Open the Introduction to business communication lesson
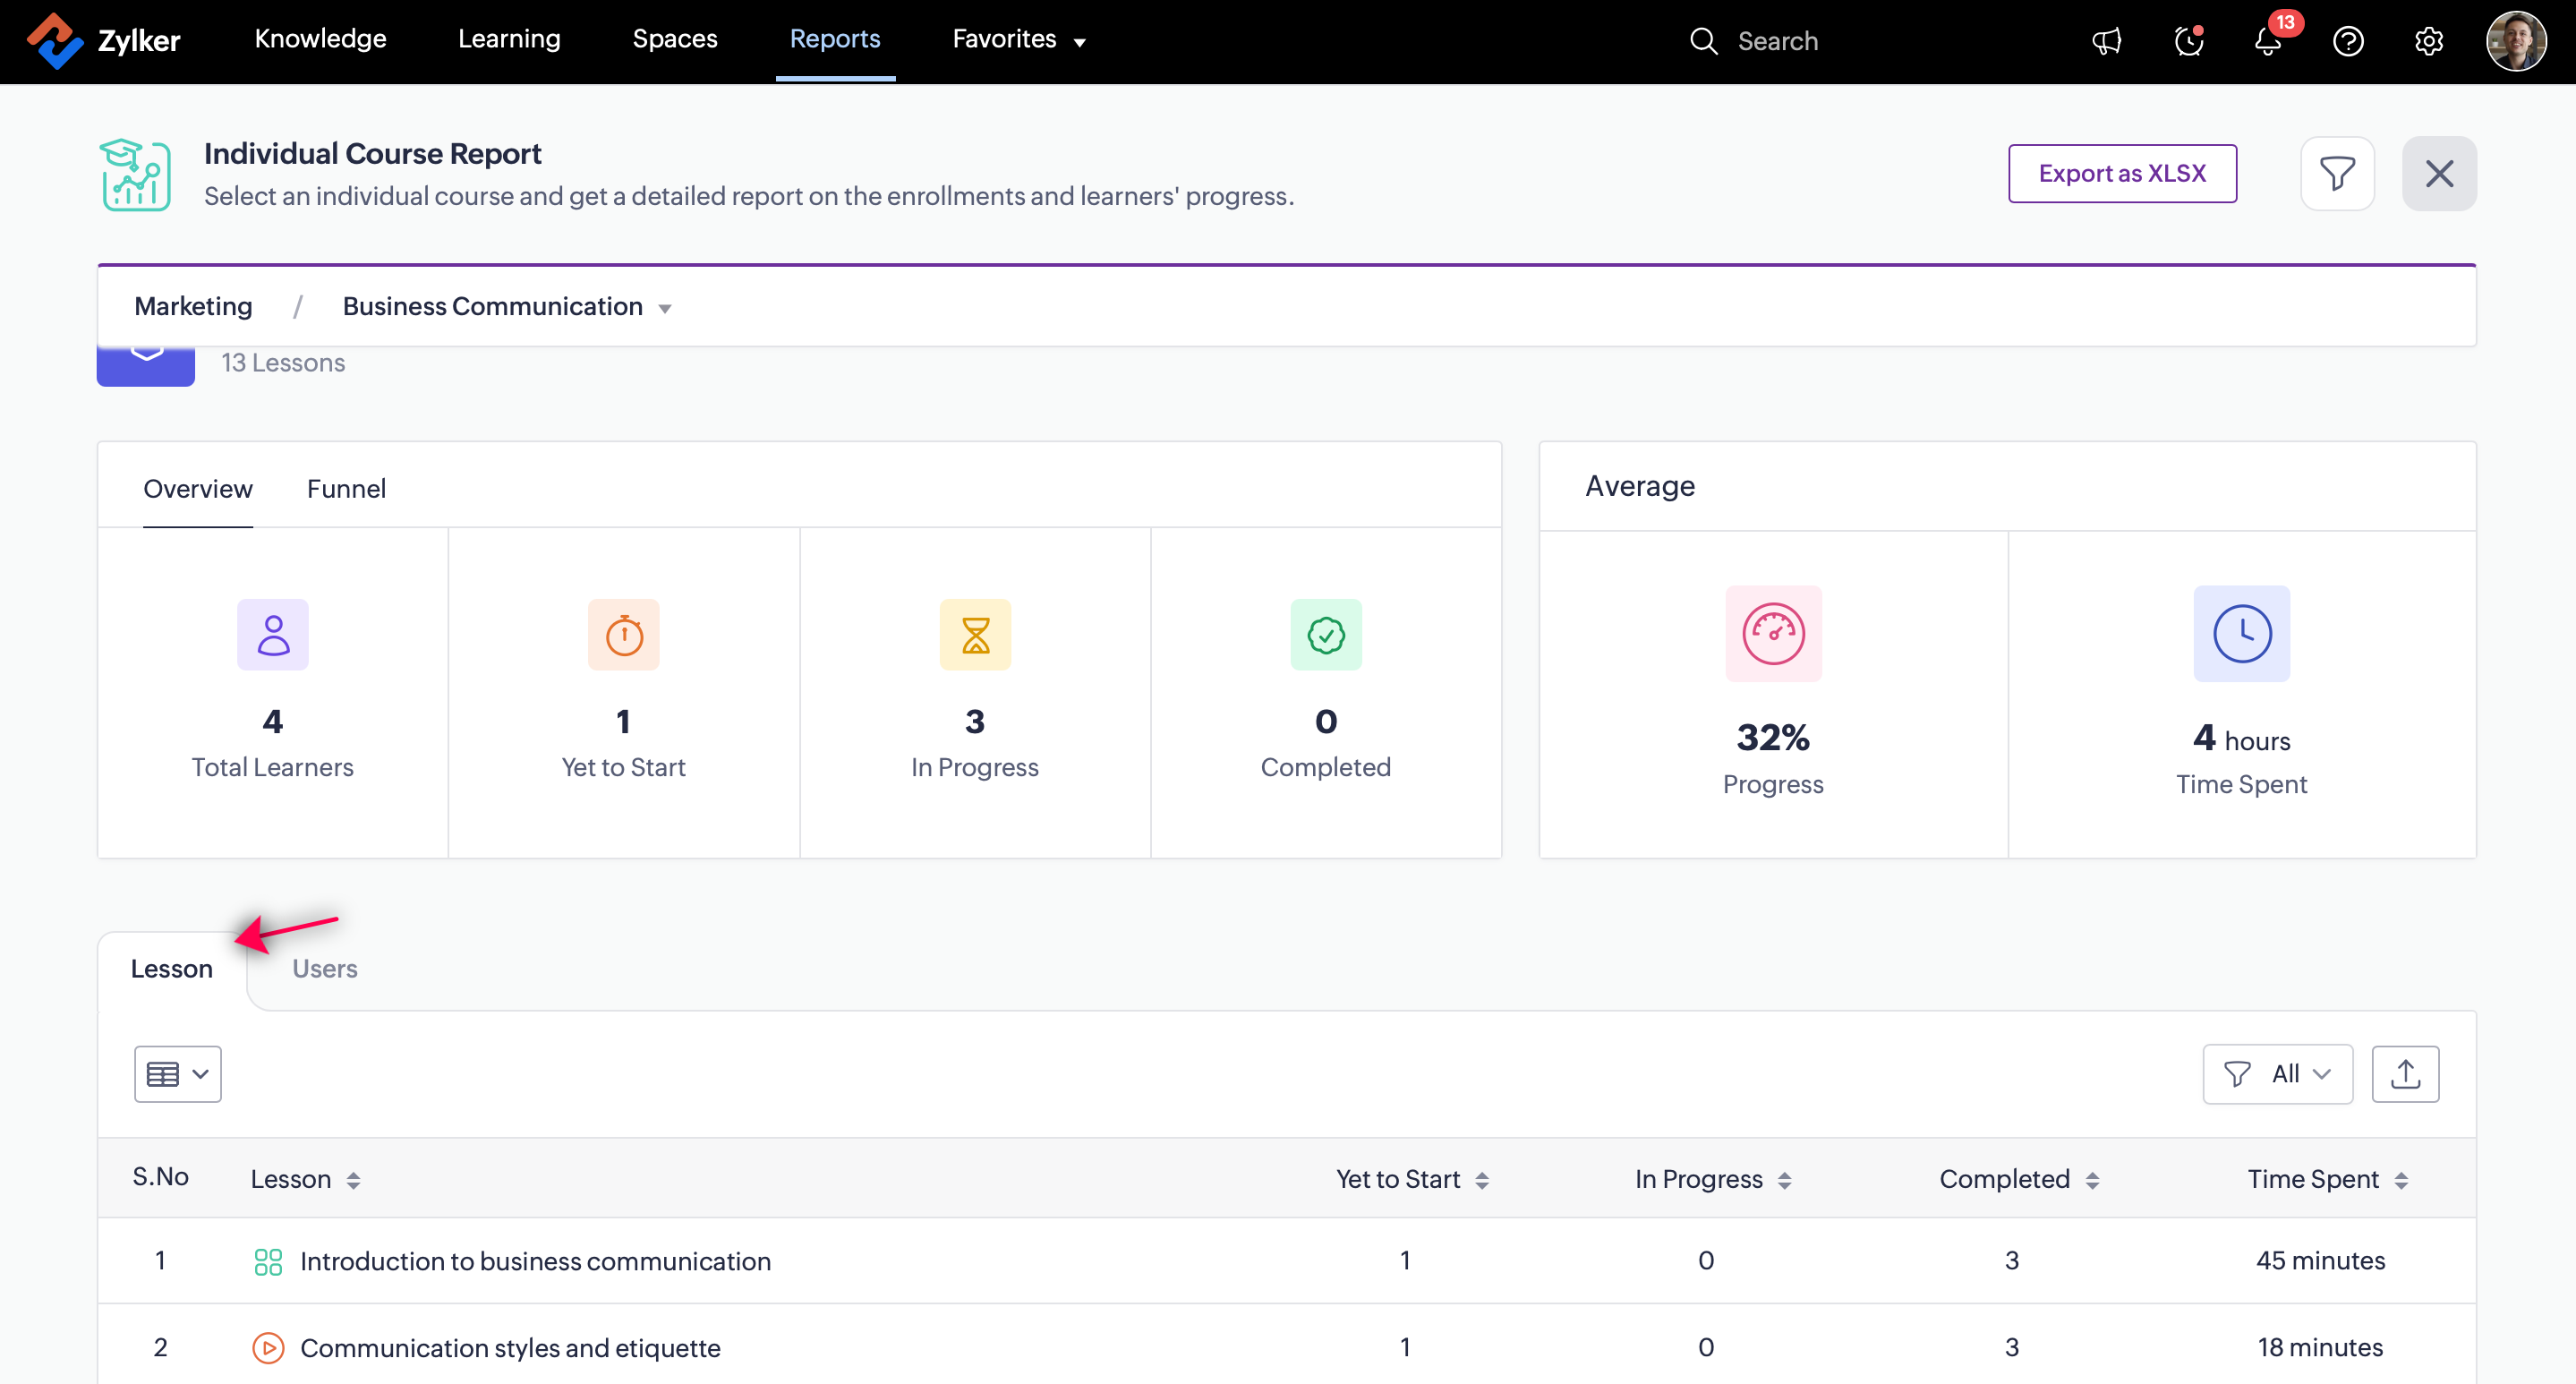2576x1384 pixels. pos(535,1261)
